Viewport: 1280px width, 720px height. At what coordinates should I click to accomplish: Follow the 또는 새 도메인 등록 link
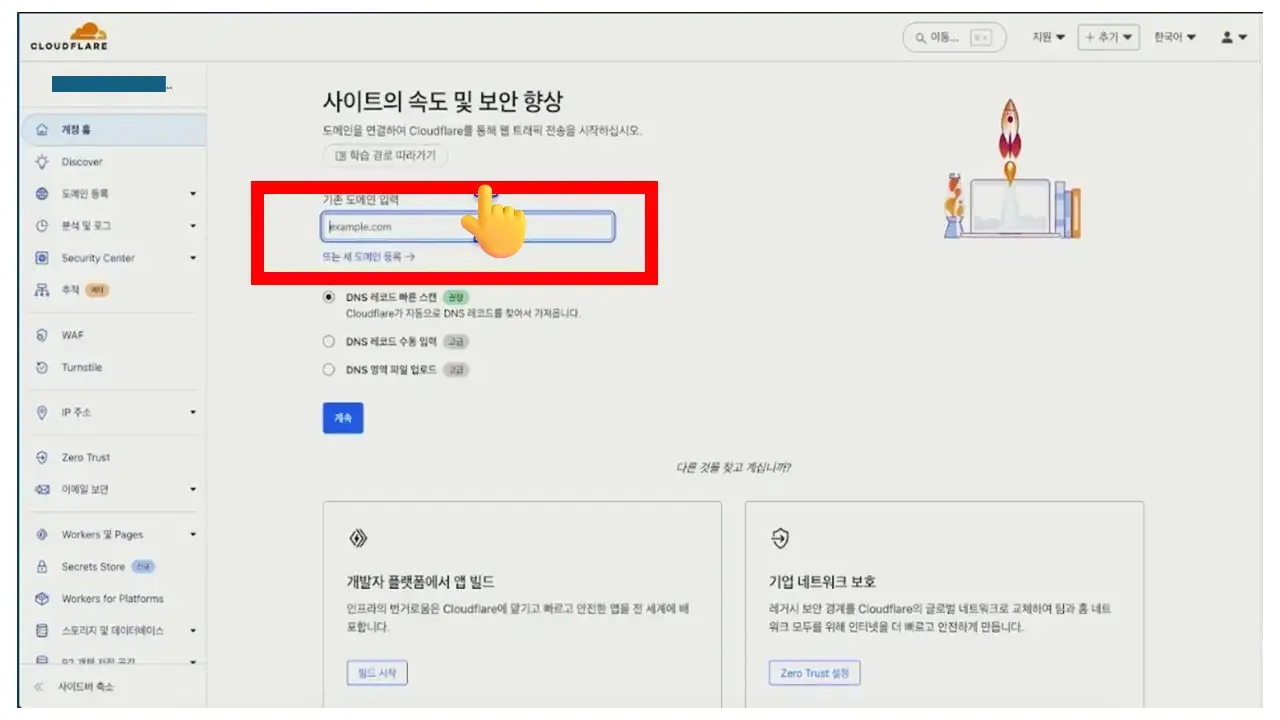point(369,257)
